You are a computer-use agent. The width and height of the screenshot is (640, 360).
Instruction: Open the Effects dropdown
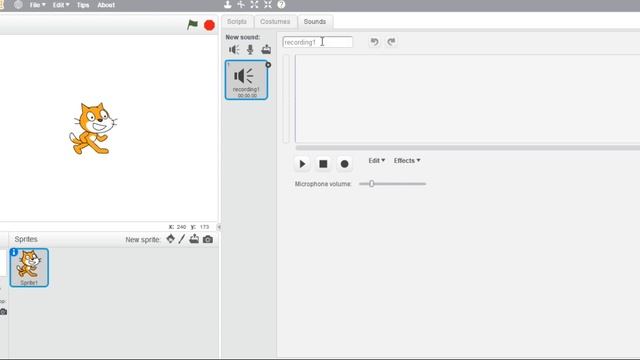[407, 160]
